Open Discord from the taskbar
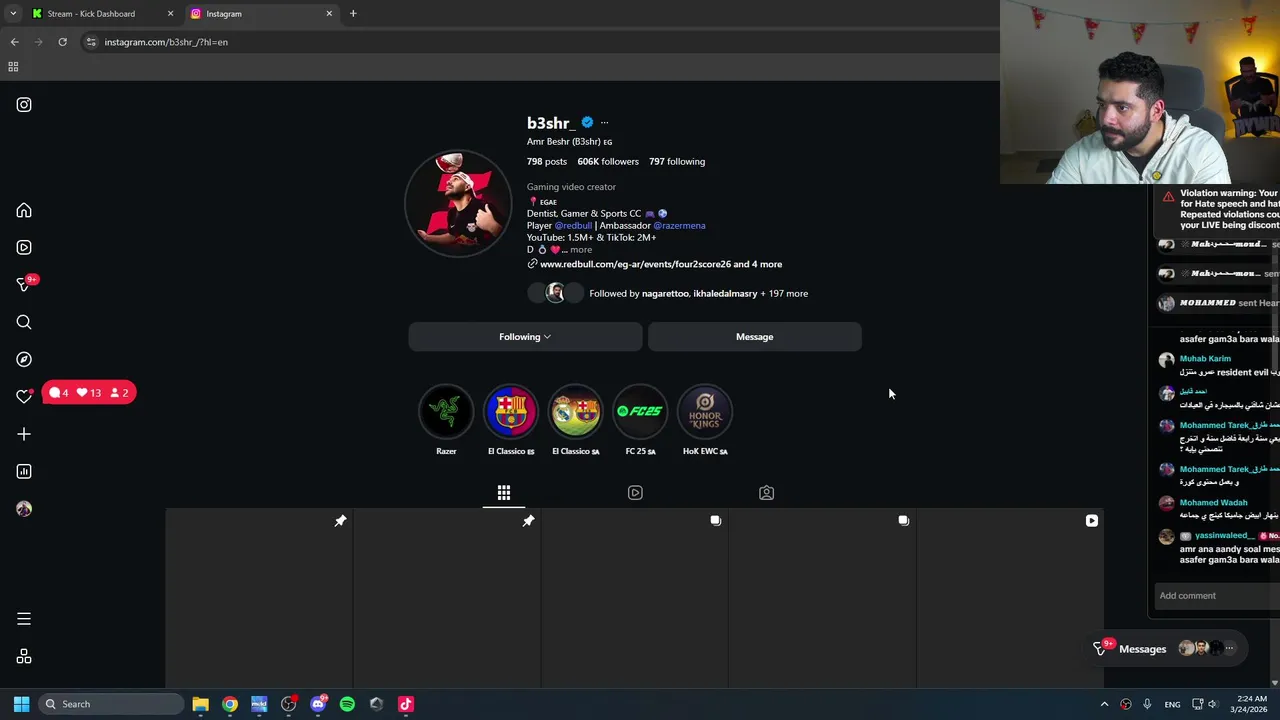The height and width of the screenshot is (720, 1280). (318, 704)
